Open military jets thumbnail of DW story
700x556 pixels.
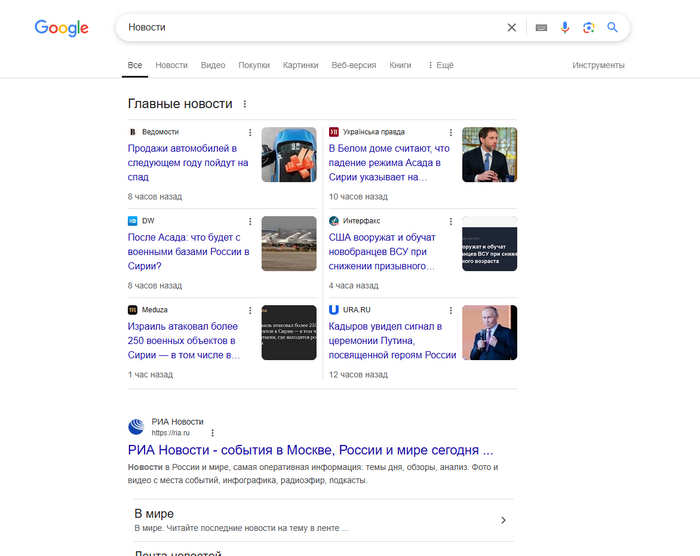[x=289, y=243]
